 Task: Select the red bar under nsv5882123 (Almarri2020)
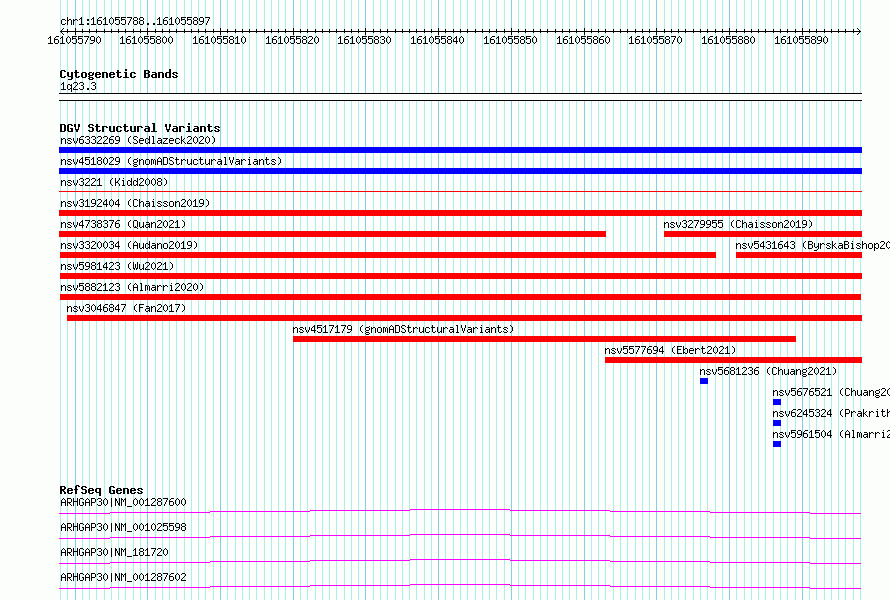[460, 297]
